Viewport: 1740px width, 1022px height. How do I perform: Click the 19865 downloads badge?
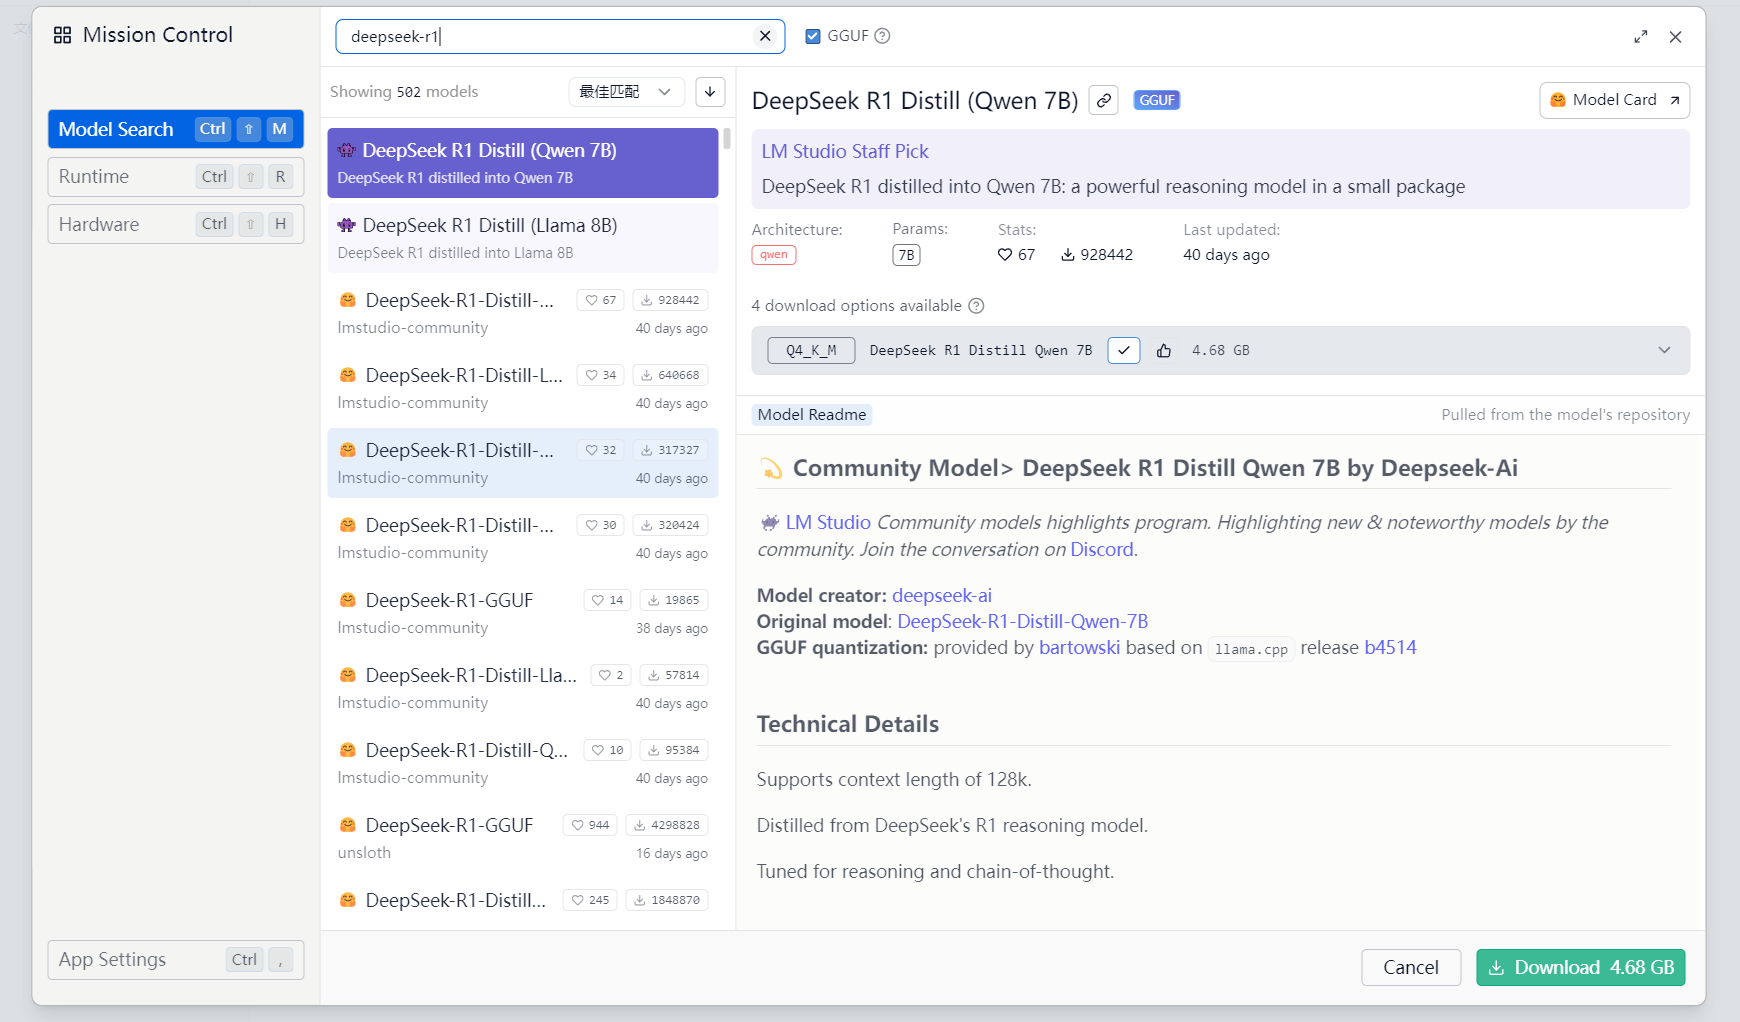click(x=674, y=600)
